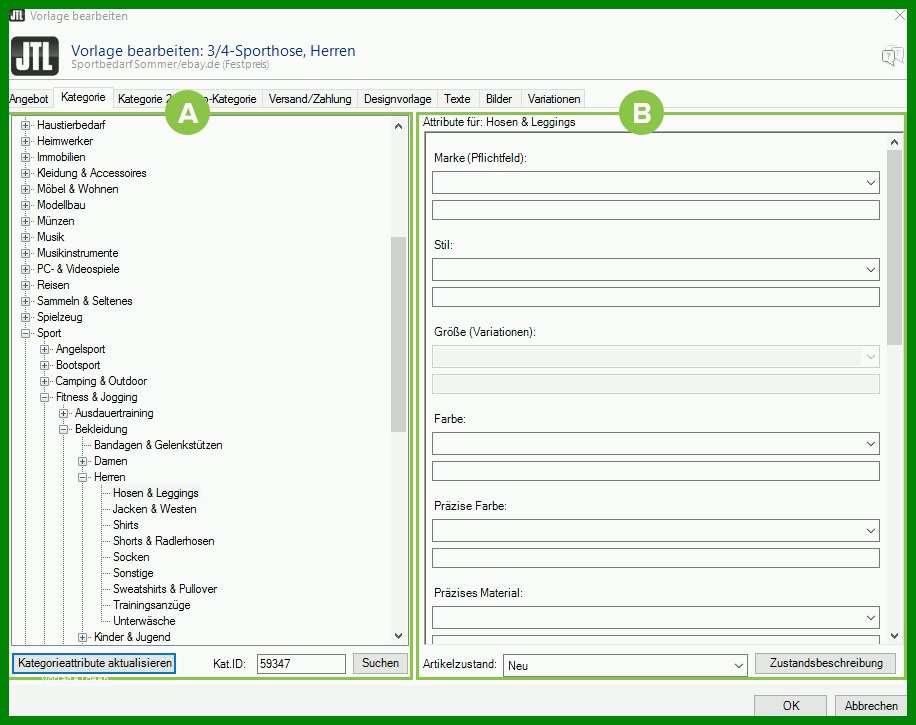Screen dimensions: 916x725
Task: Open the Marke (Pflichtfeld) dropdown
Action: [x=870, y=183]
